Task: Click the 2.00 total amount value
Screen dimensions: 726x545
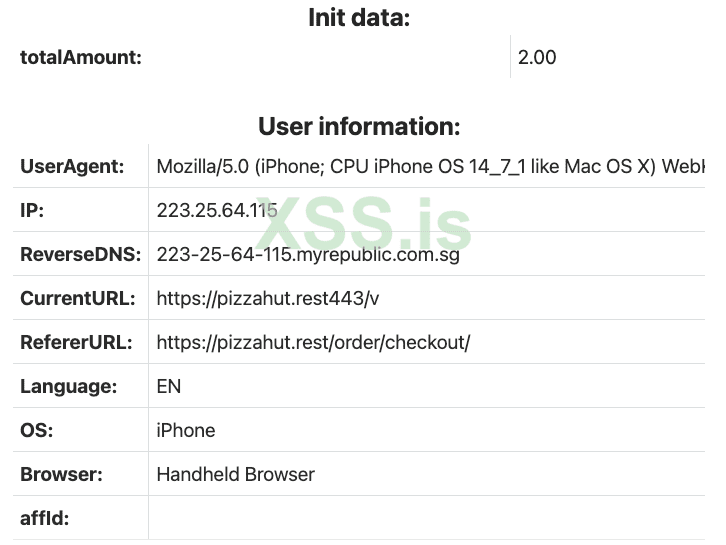Action: (537, 57)
